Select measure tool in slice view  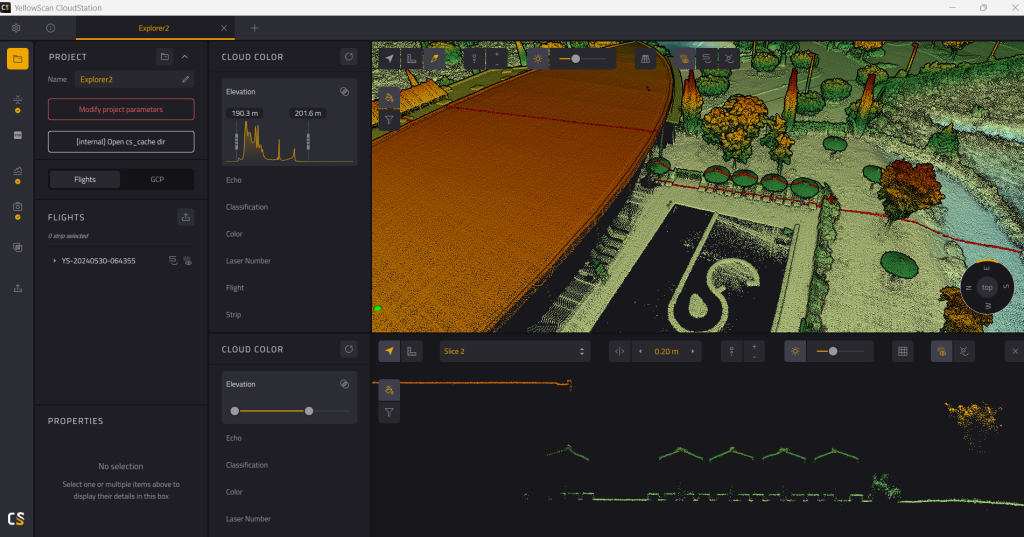tap(411, 351)
